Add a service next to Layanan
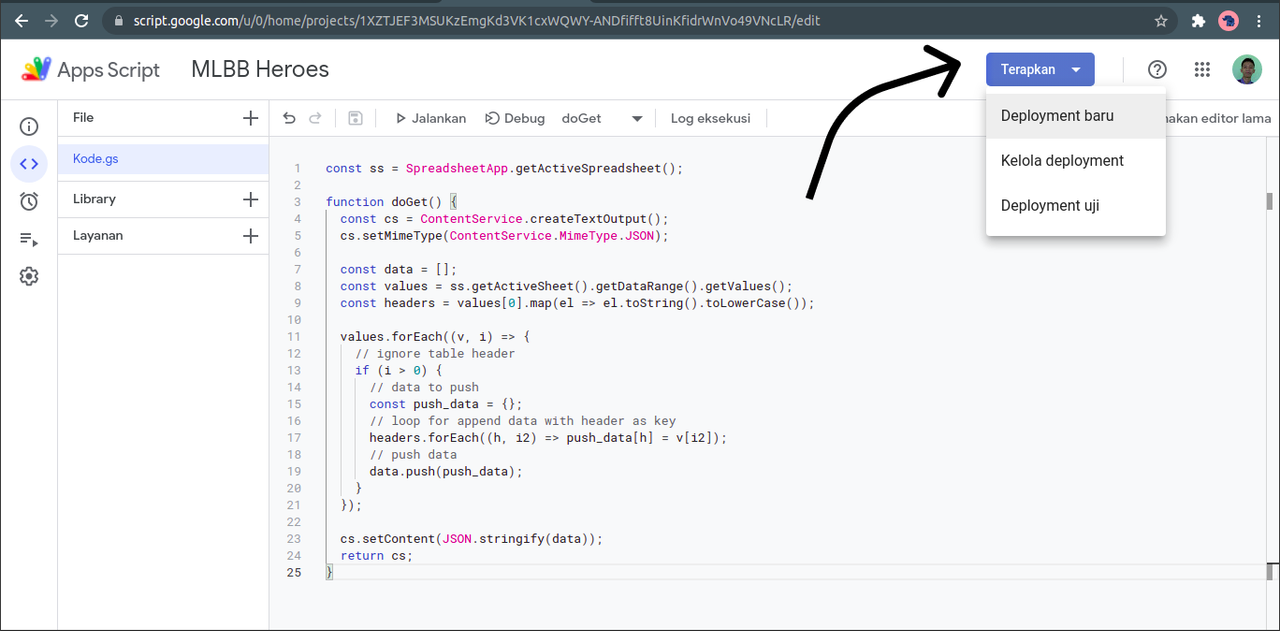Image resolution: width=1280 pixels, height=631 pixels. point(250,236)
